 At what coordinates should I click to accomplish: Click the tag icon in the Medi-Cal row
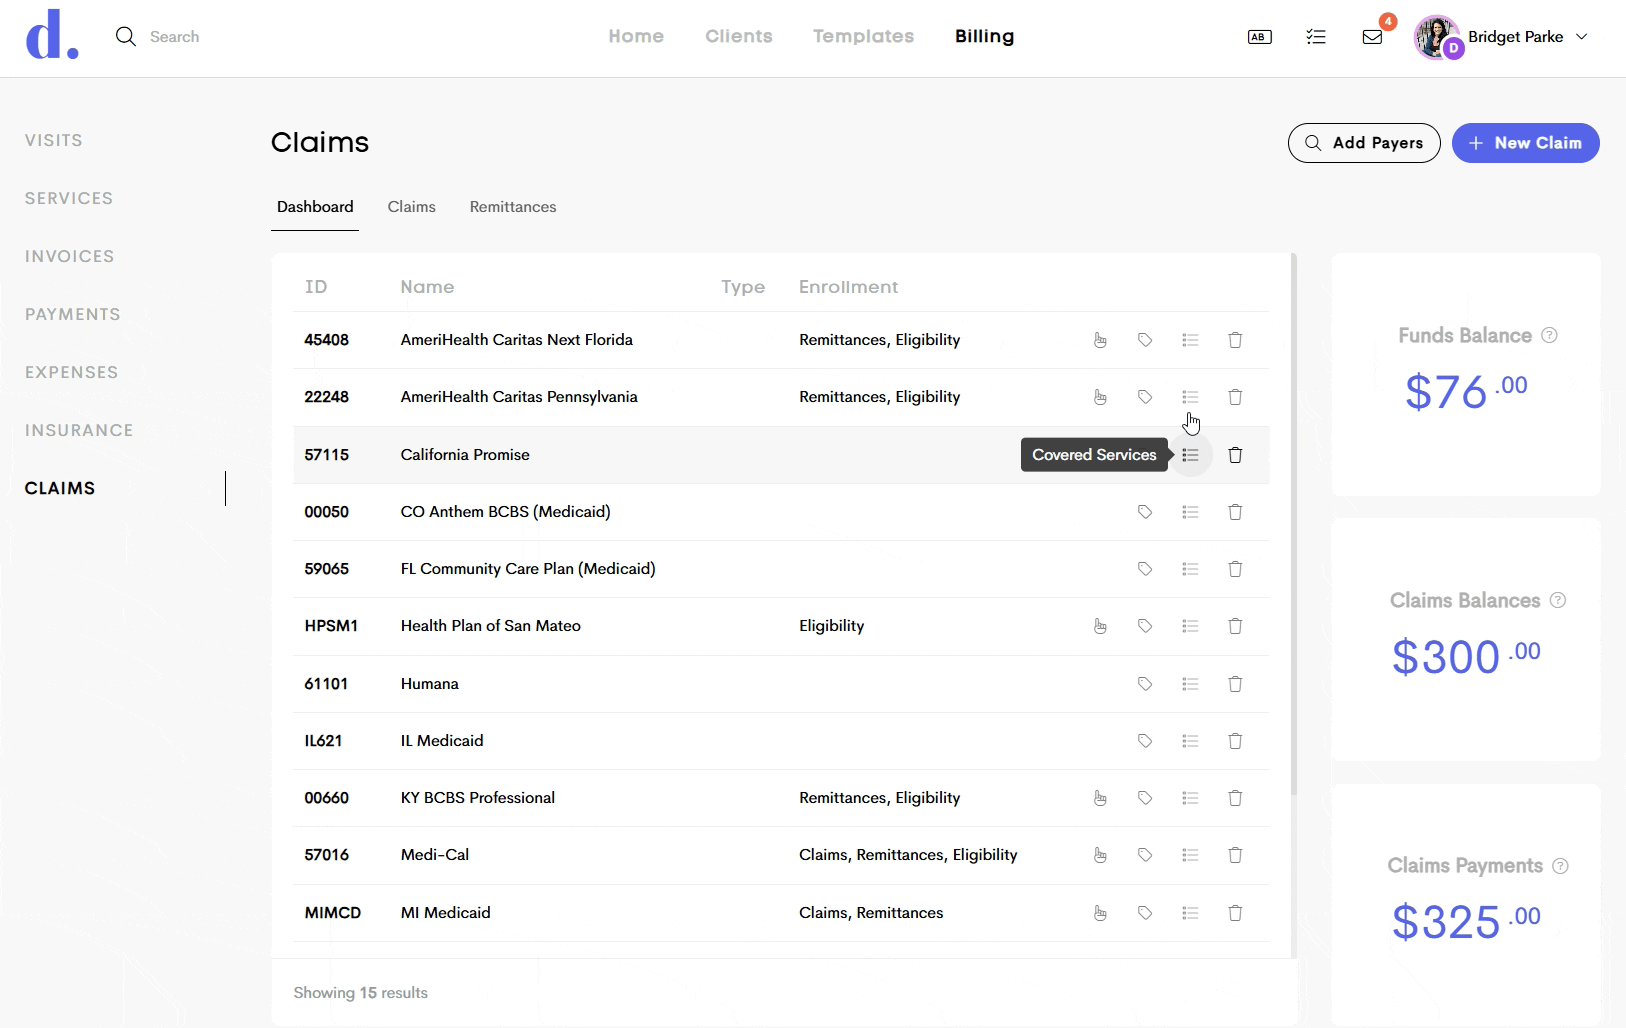click(1145, 855)
